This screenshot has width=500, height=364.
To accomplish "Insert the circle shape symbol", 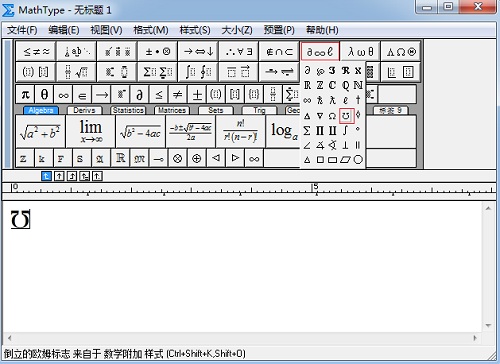I will click(358, 160).
